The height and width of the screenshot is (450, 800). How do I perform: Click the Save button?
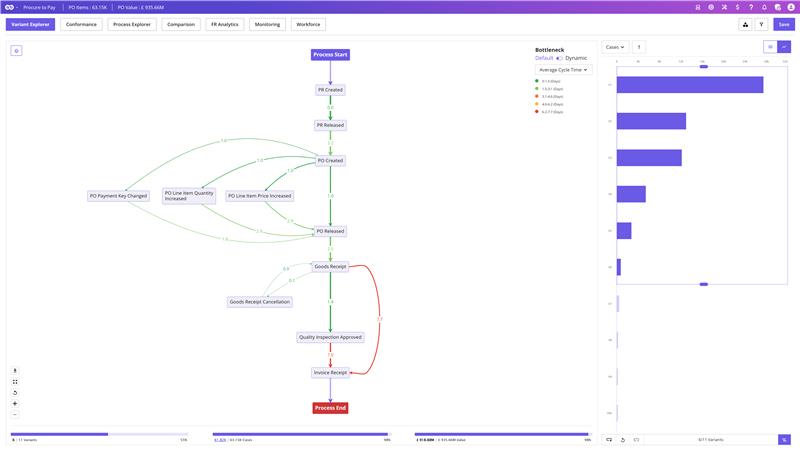[784, 24]
